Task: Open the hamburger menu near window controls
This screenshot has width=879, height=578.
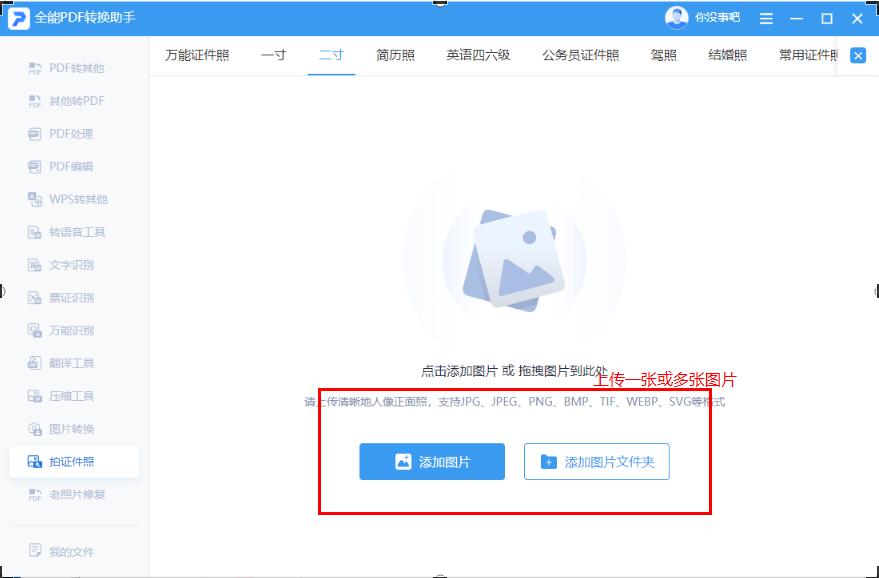Action: [x=766, y=18]
